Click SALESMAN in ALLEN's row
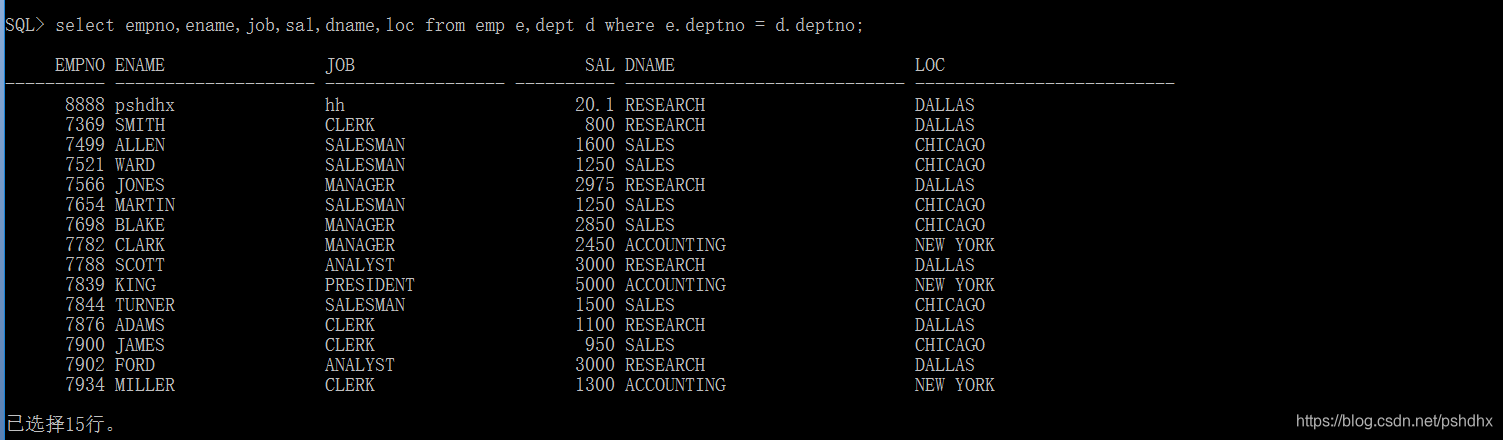1503x440 pixels. 365,145
